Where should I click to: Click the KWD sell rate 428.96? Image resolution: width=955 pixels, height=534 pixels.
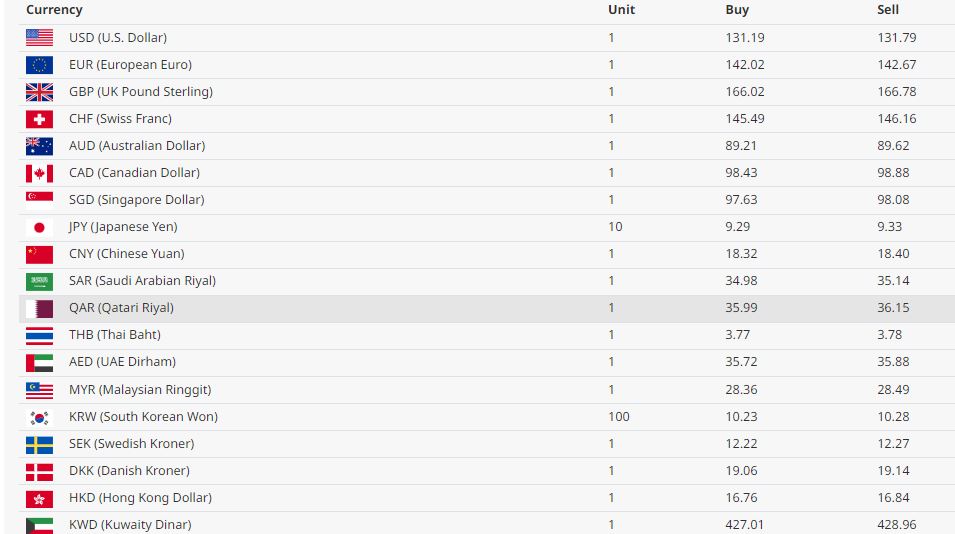896,525
